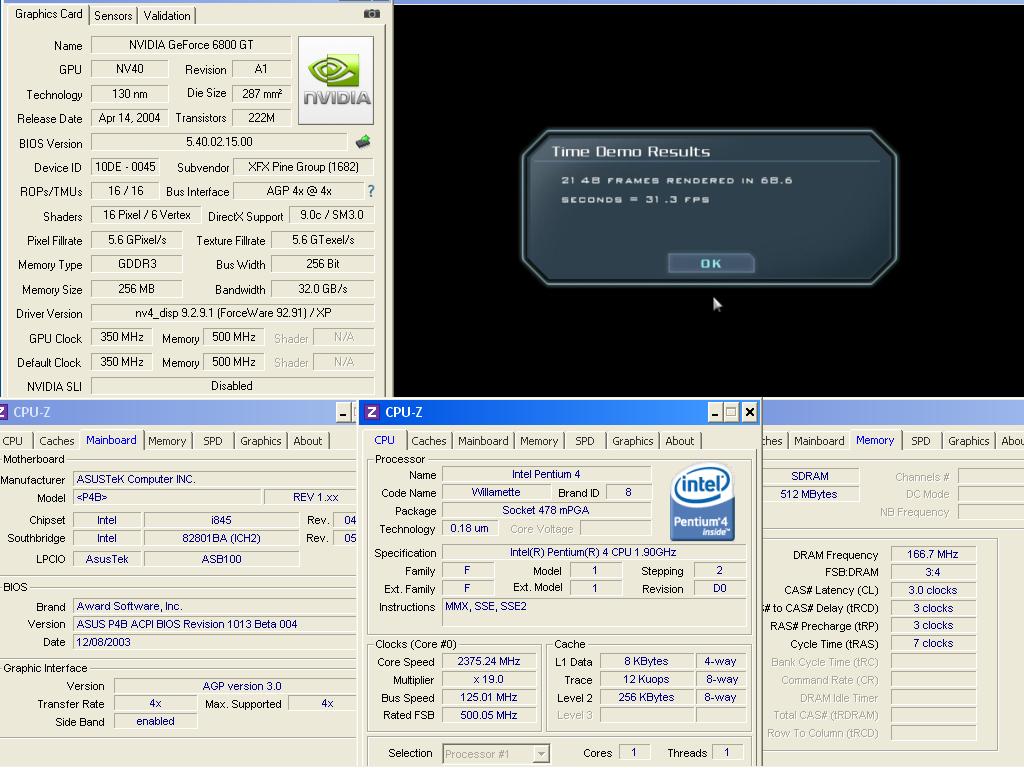Viewport: 1024px width, 768px height.
Task: Click the BIOS Version 5.40.02.15.00 field
Action: 219,142
